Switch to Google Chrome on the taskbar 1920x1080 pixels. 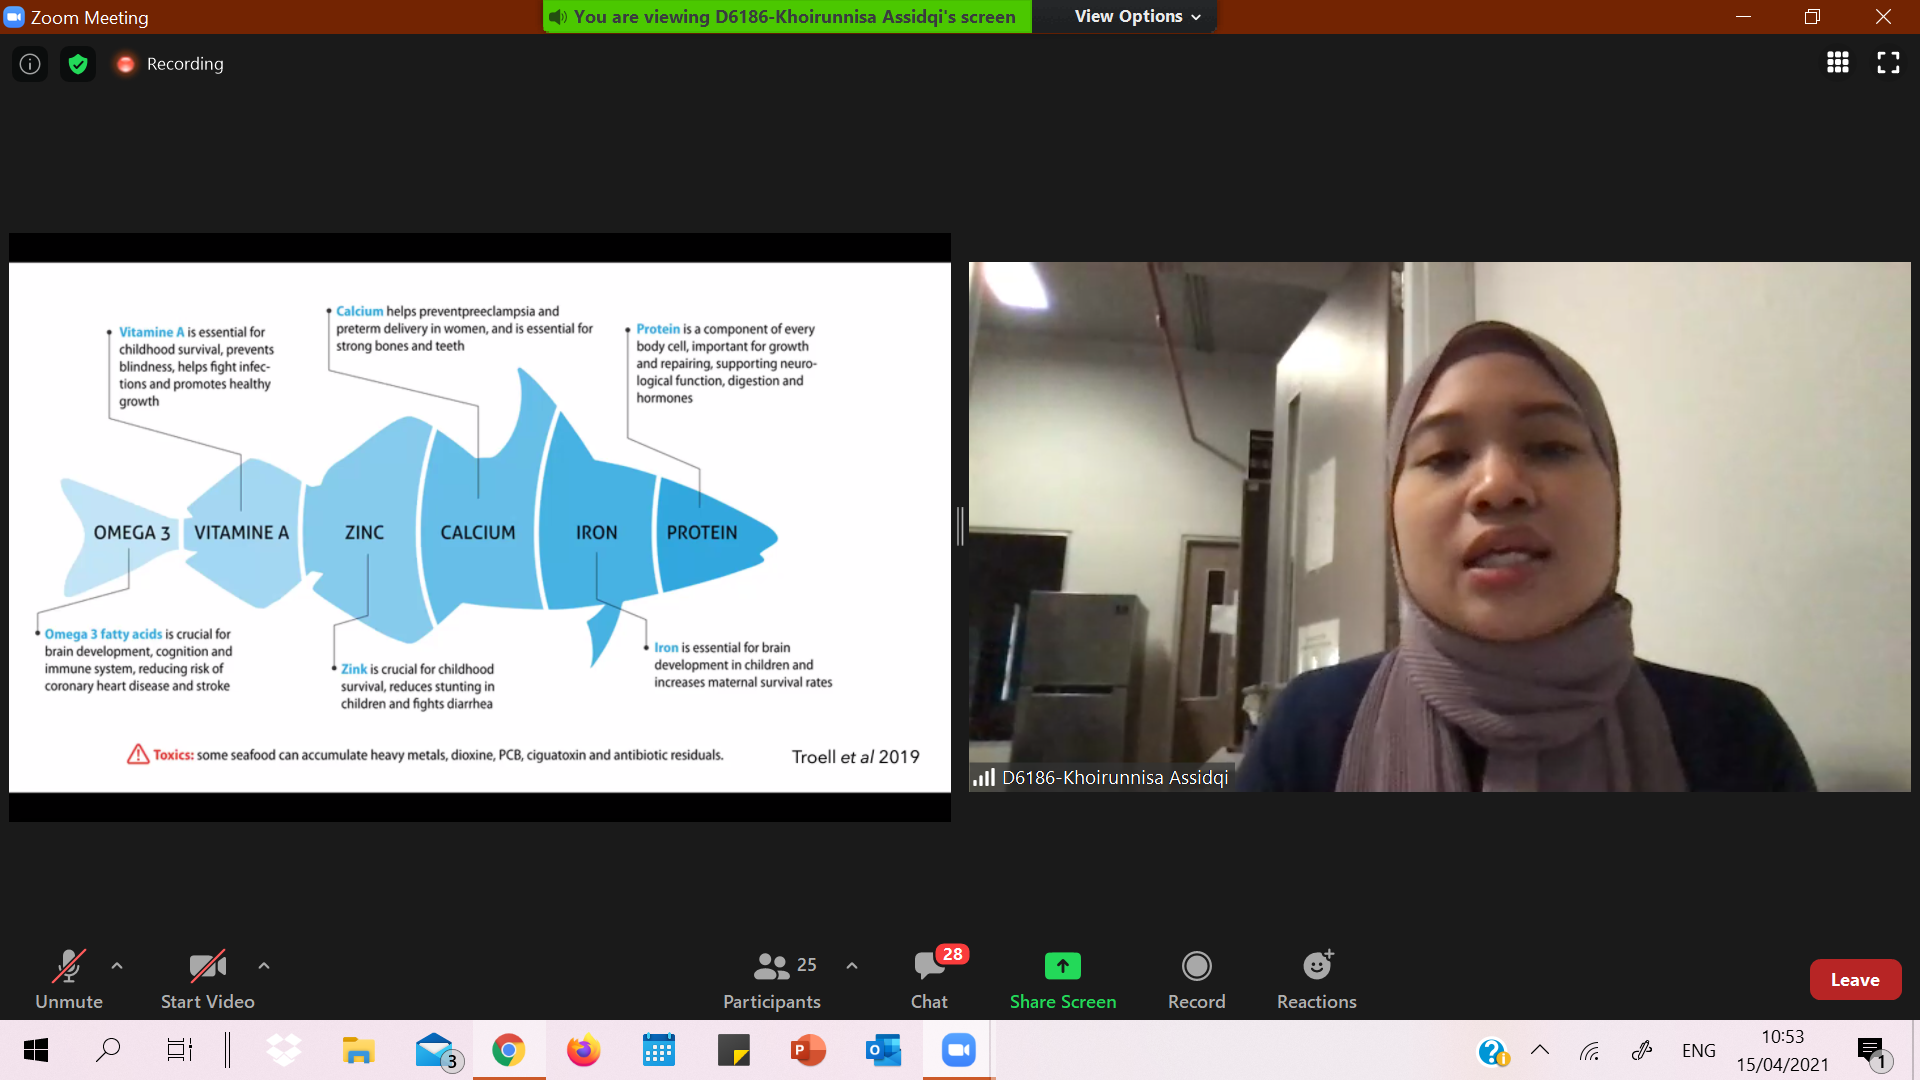(508, 1050)
